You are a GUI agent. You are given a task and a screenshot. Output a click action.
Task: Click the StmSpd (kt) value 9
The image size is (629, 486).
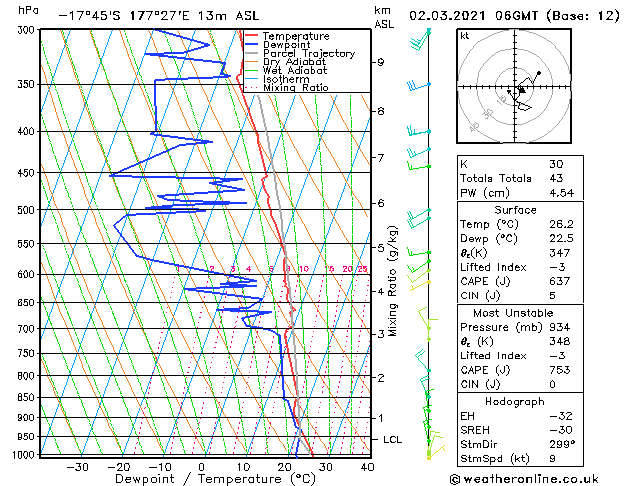coord(552,458)
